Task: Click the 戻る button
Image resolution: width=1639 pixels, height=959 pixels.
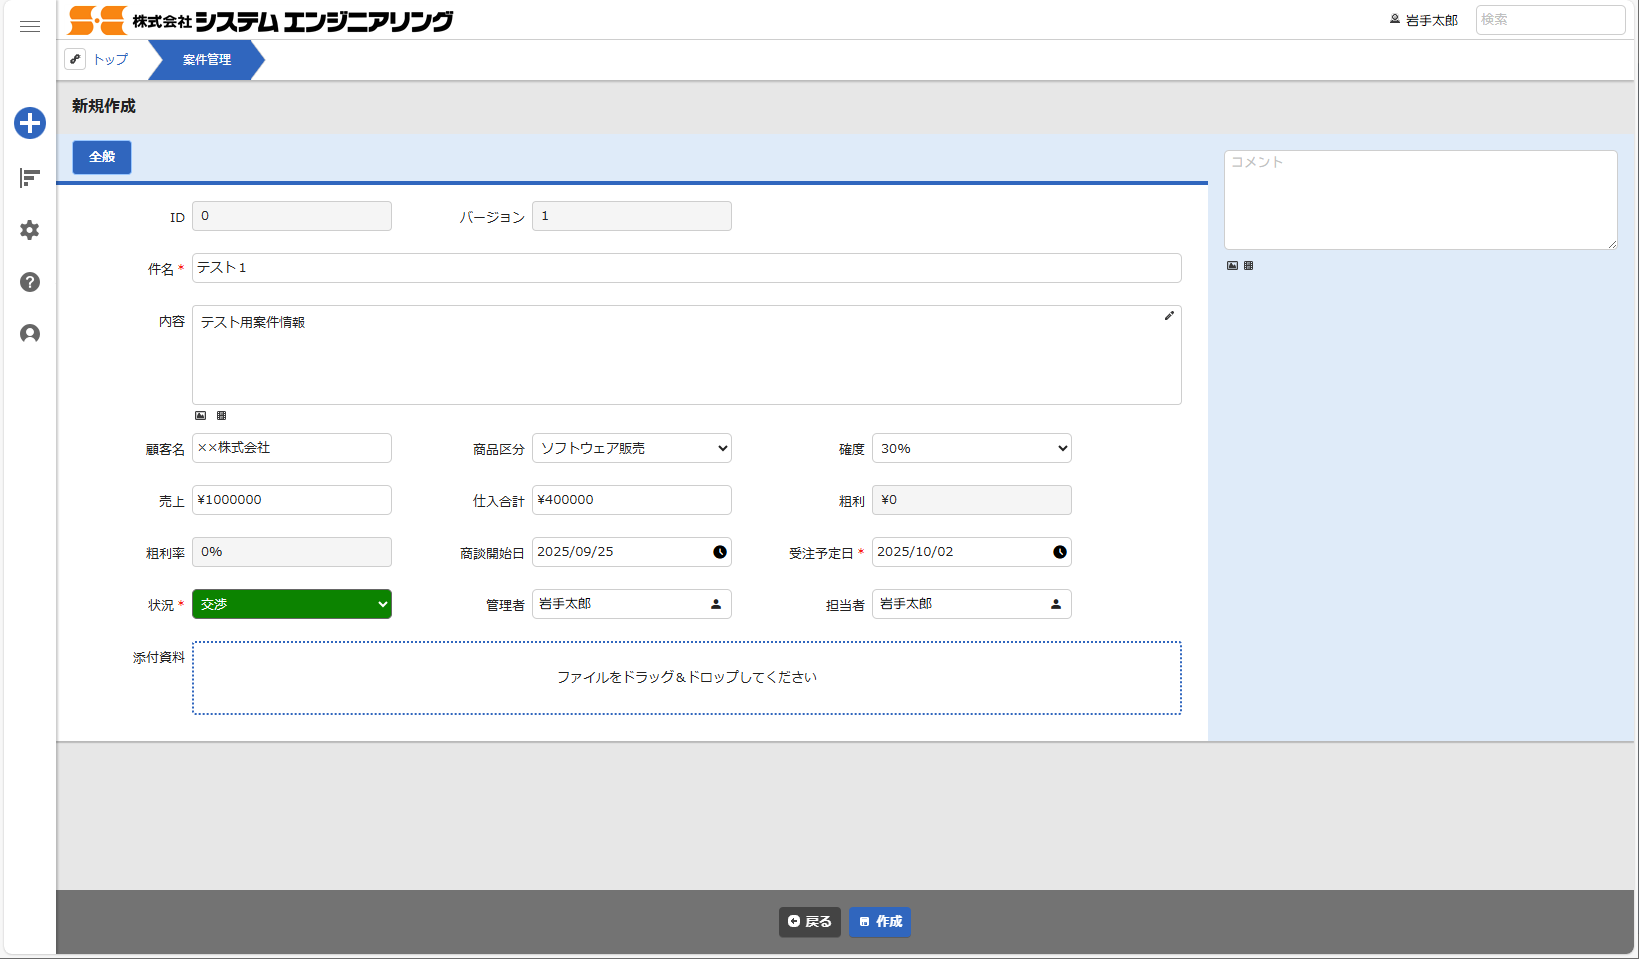Action: click(809, 922)
